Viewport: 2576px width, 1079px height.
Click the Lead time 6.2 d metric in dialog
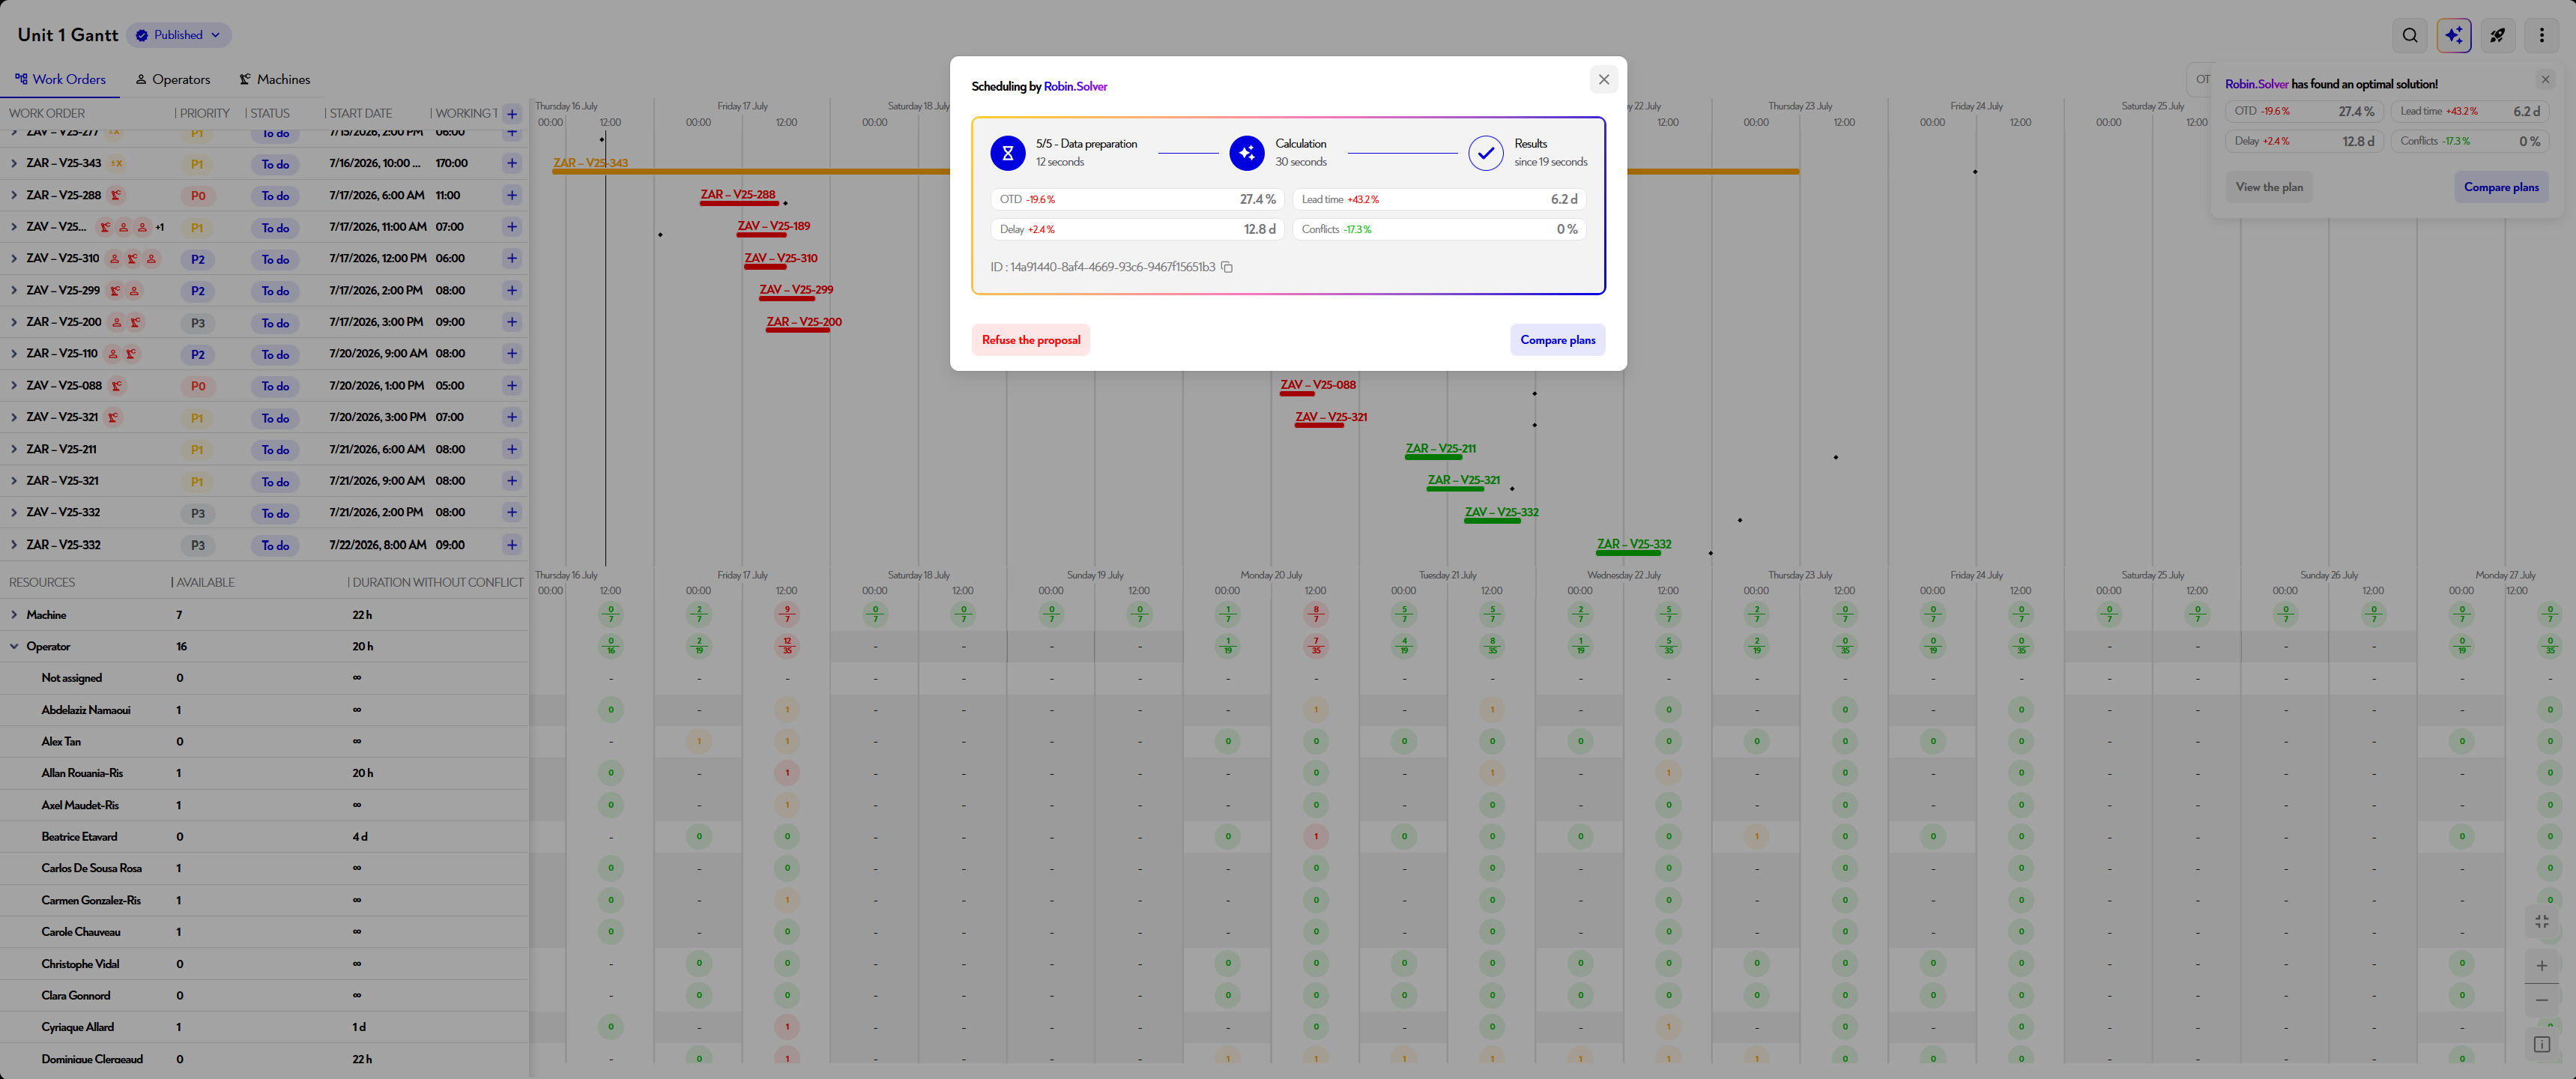point(1439,200)
